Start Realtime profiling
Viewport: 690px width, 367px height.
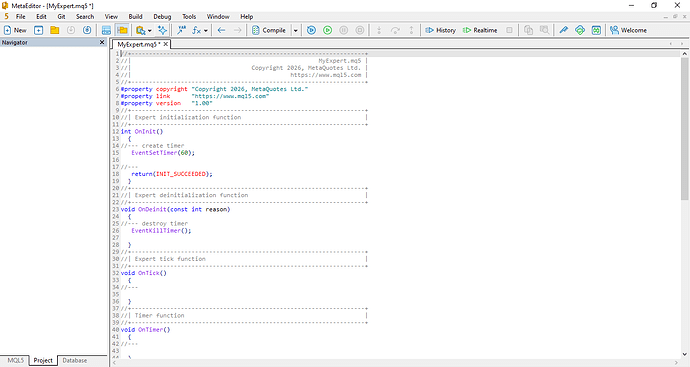pyautogui.click(x=480, y=30)
